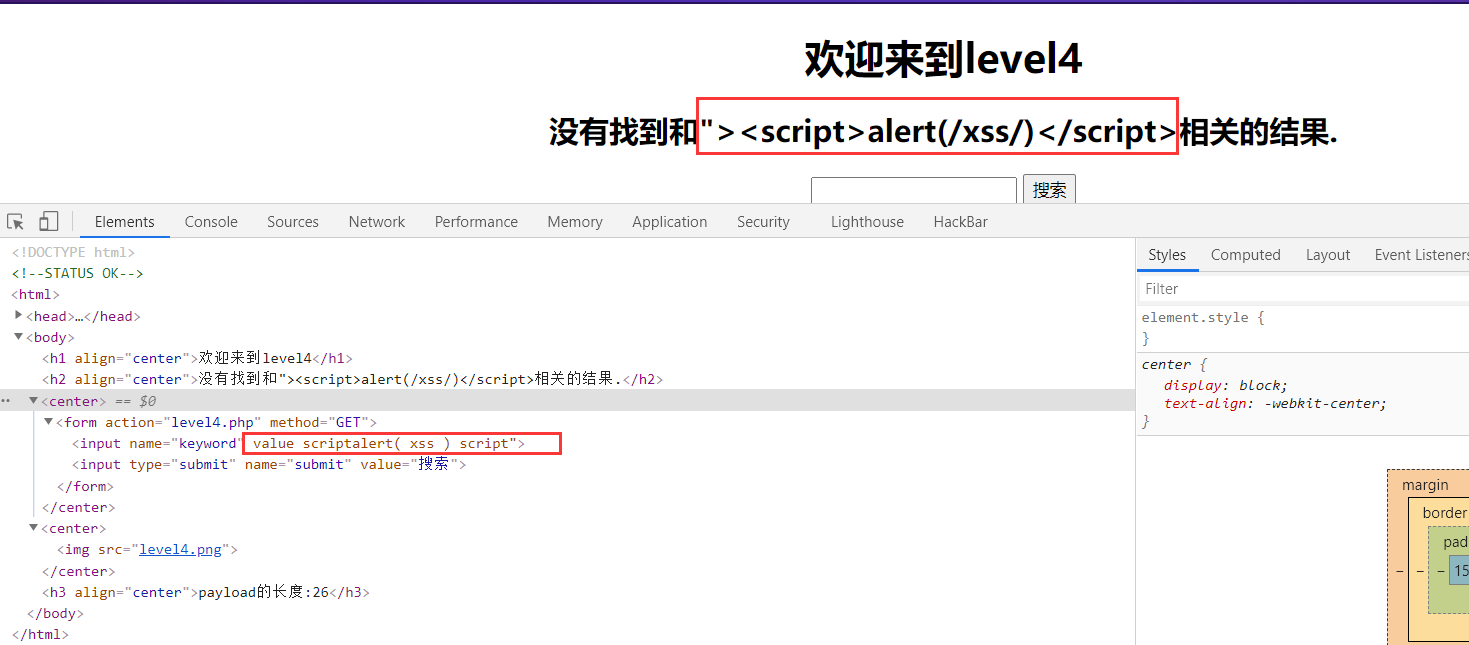Switch to the Elements tab

125,222
